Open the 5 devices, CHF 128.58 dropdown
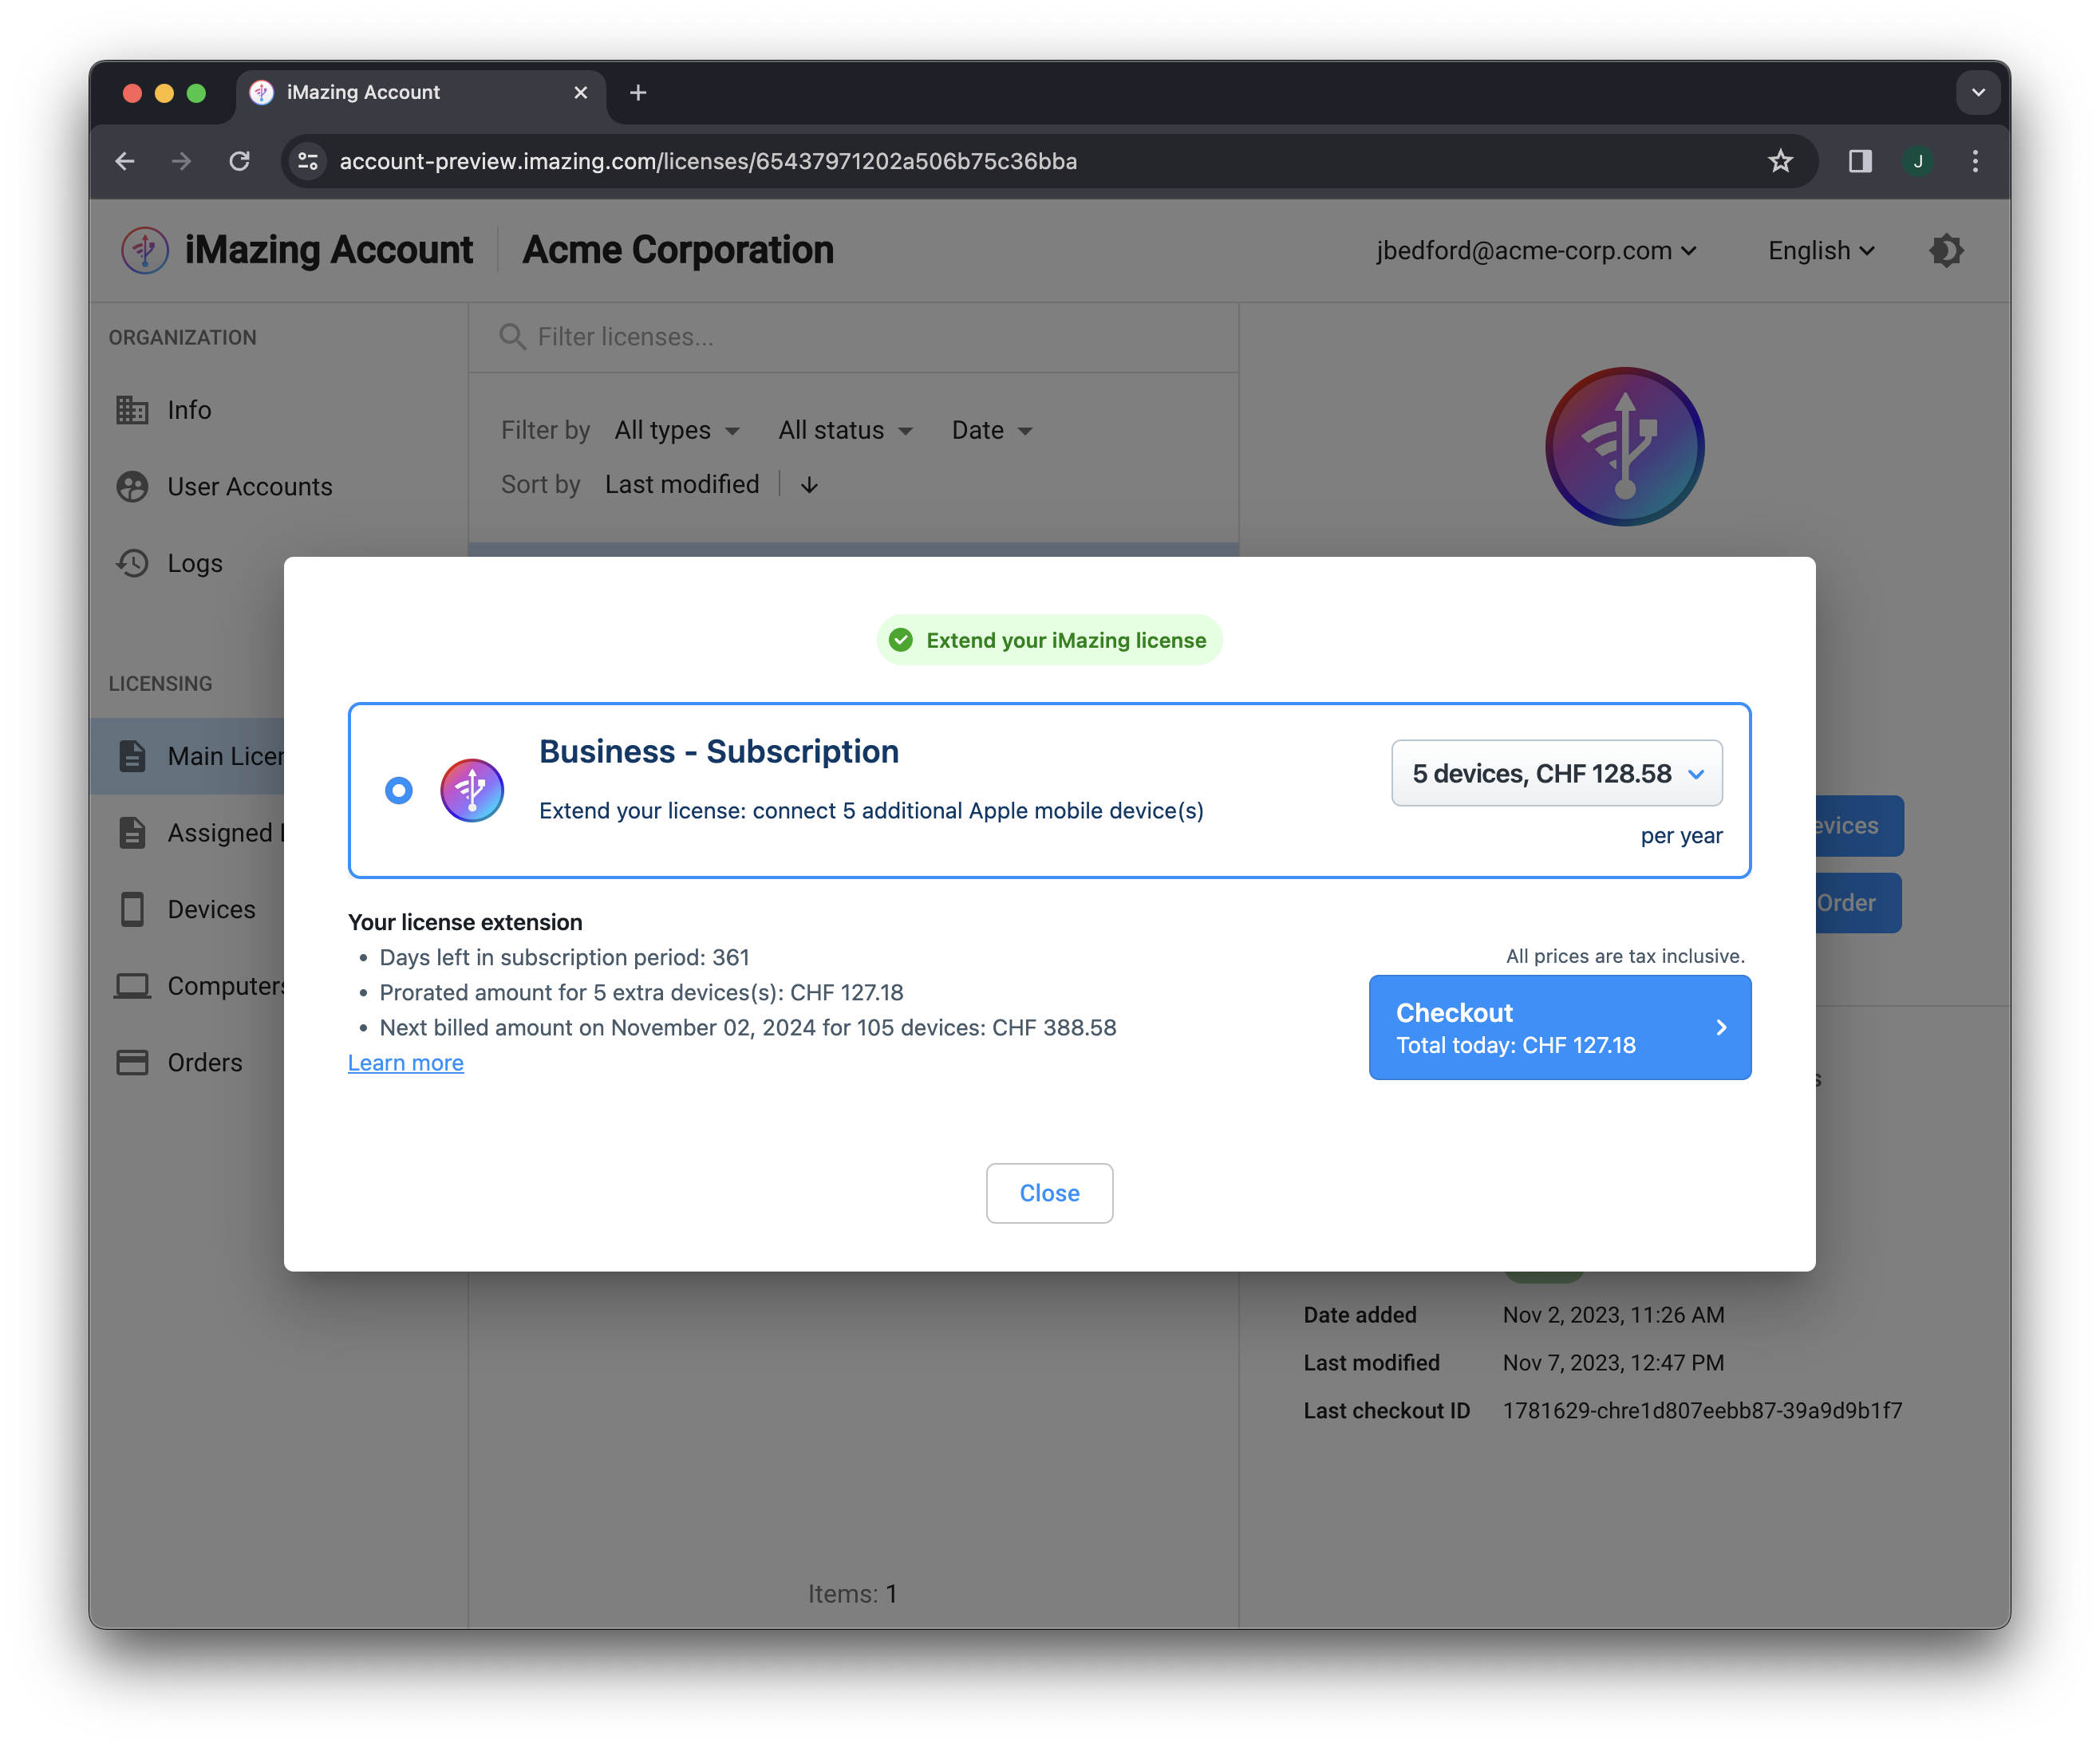This screenshot has height=1747, width=2100. [x=1556, y=773]
